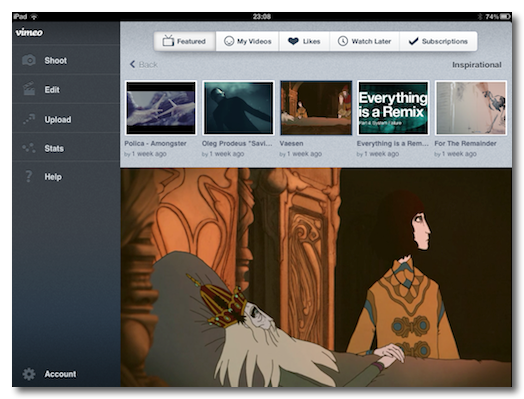Switch to the Subscriptions tab
524x399 pixels.
(438, 41)
